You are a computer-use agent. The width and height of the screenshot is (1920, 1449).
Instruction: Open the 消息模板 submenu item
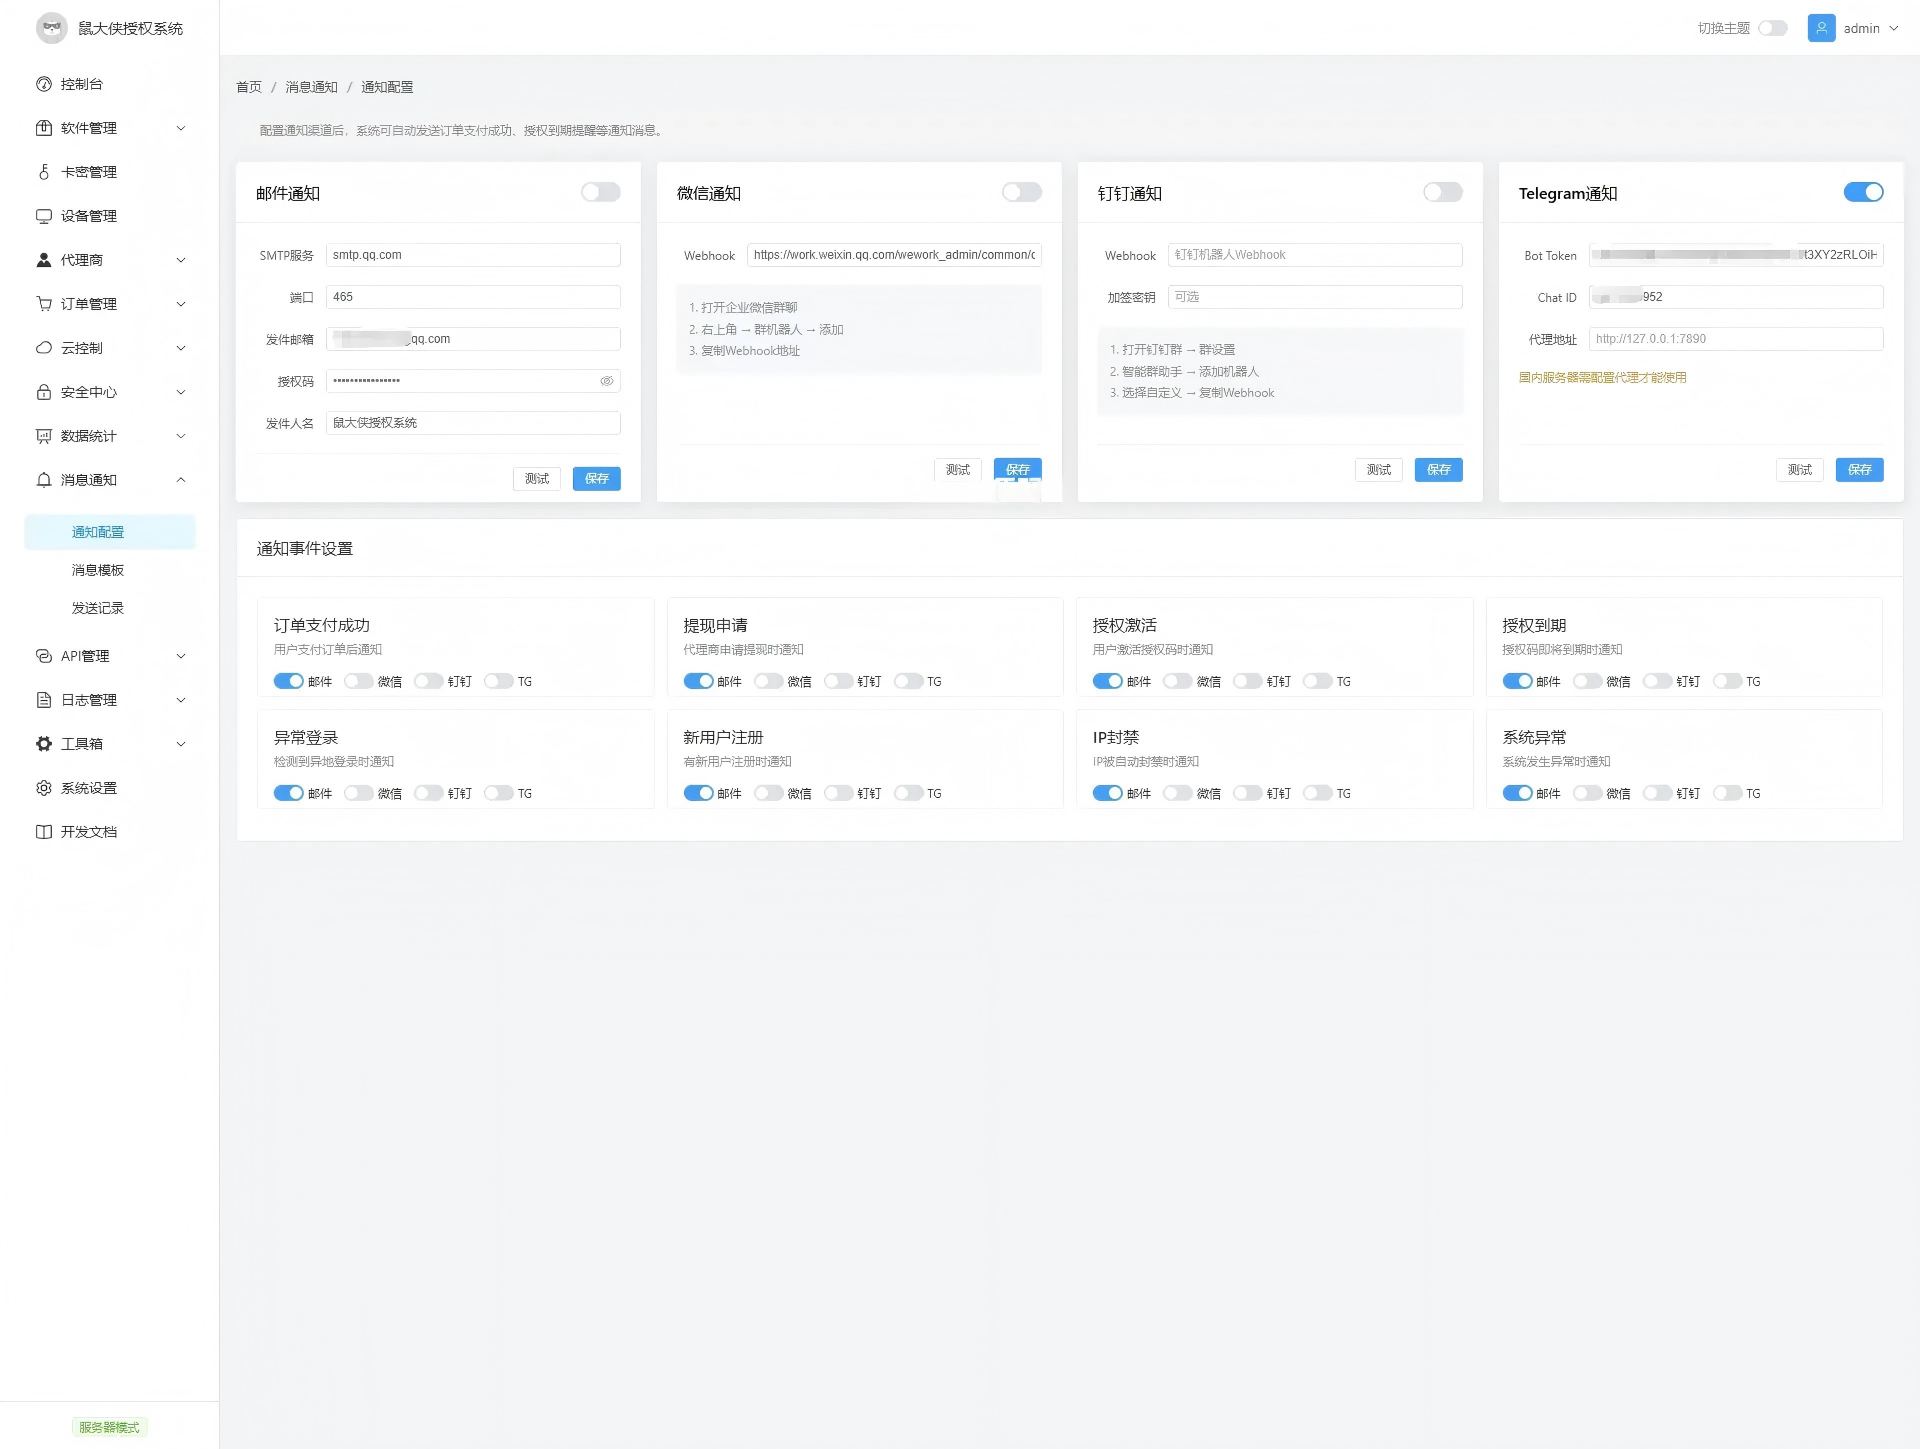(x=98, y=570)
